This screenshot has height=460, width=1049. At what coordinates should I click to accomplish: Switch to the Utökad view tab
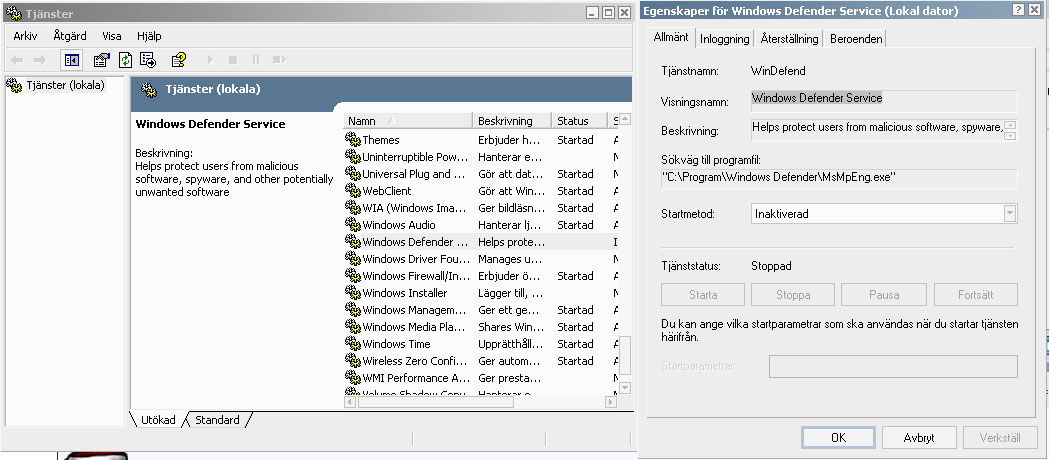[x=158, y=420]
